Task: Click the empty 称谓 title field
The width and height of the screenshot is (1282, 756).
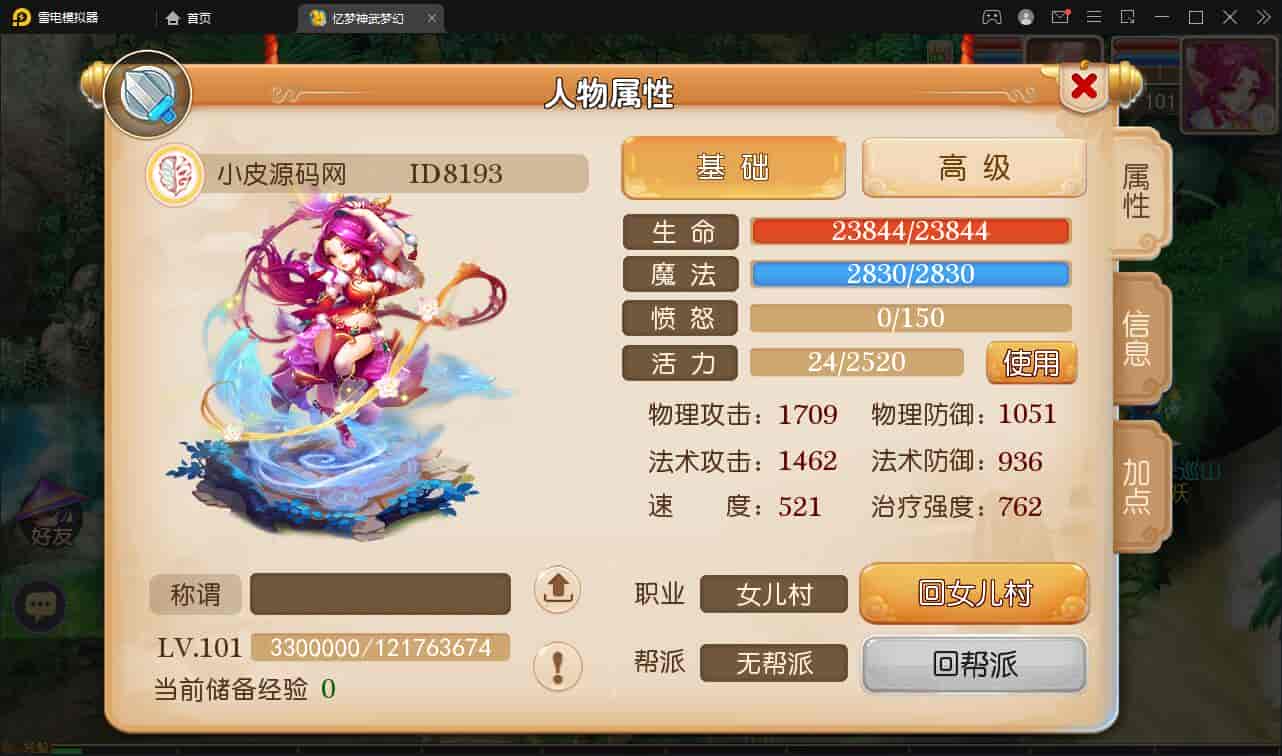Action: (380, 594)
